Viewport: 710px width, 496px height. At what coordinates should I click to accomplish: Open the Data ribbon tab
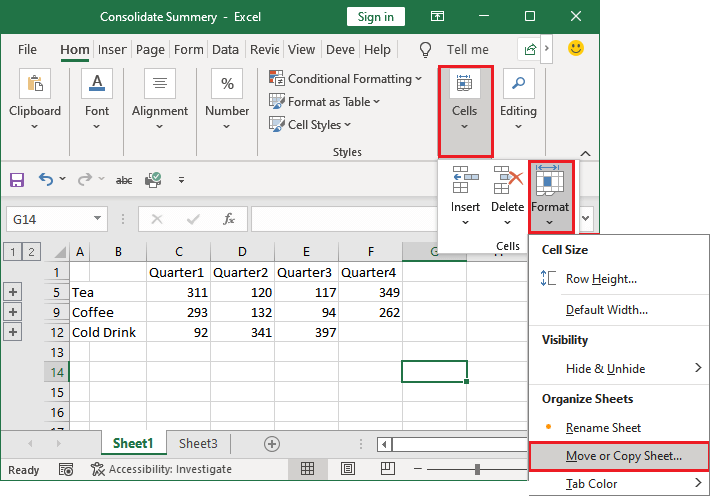(x=225, y=49)
